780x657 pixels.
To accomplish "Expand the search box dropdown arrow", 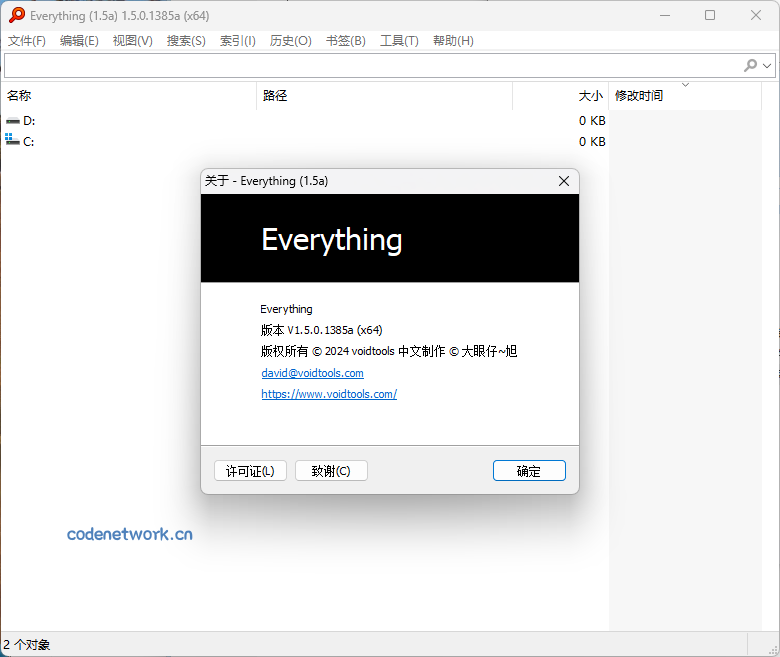I will [x=767, y=65].
